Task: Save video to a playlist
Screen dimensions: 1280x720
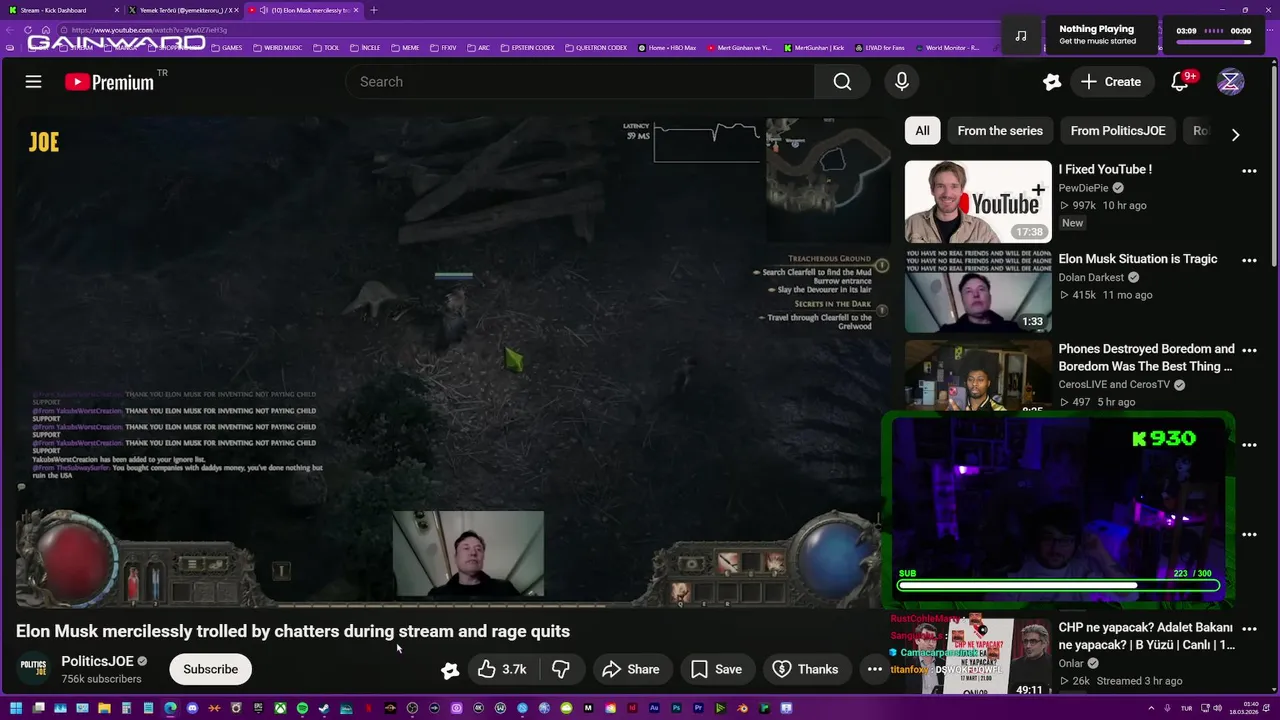Action: (717, 669)
